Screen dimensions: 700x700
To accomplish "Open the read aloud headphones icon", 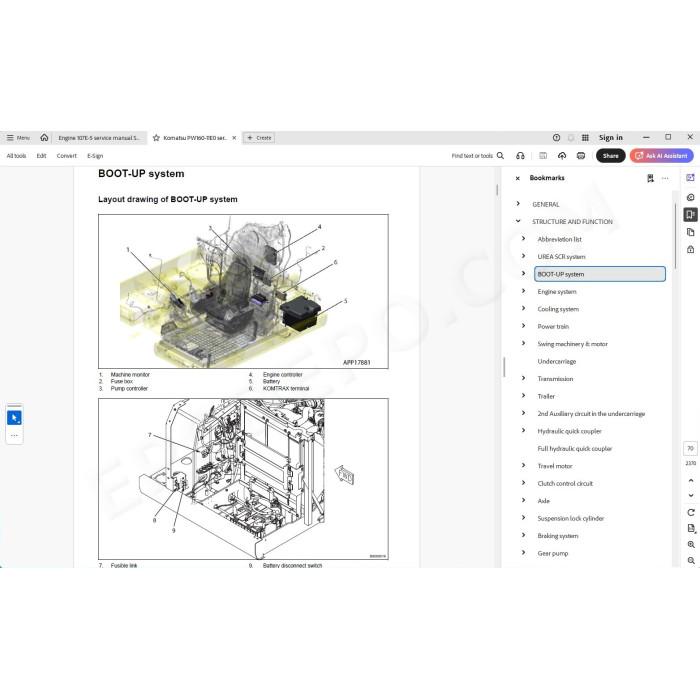I will 520,155.
